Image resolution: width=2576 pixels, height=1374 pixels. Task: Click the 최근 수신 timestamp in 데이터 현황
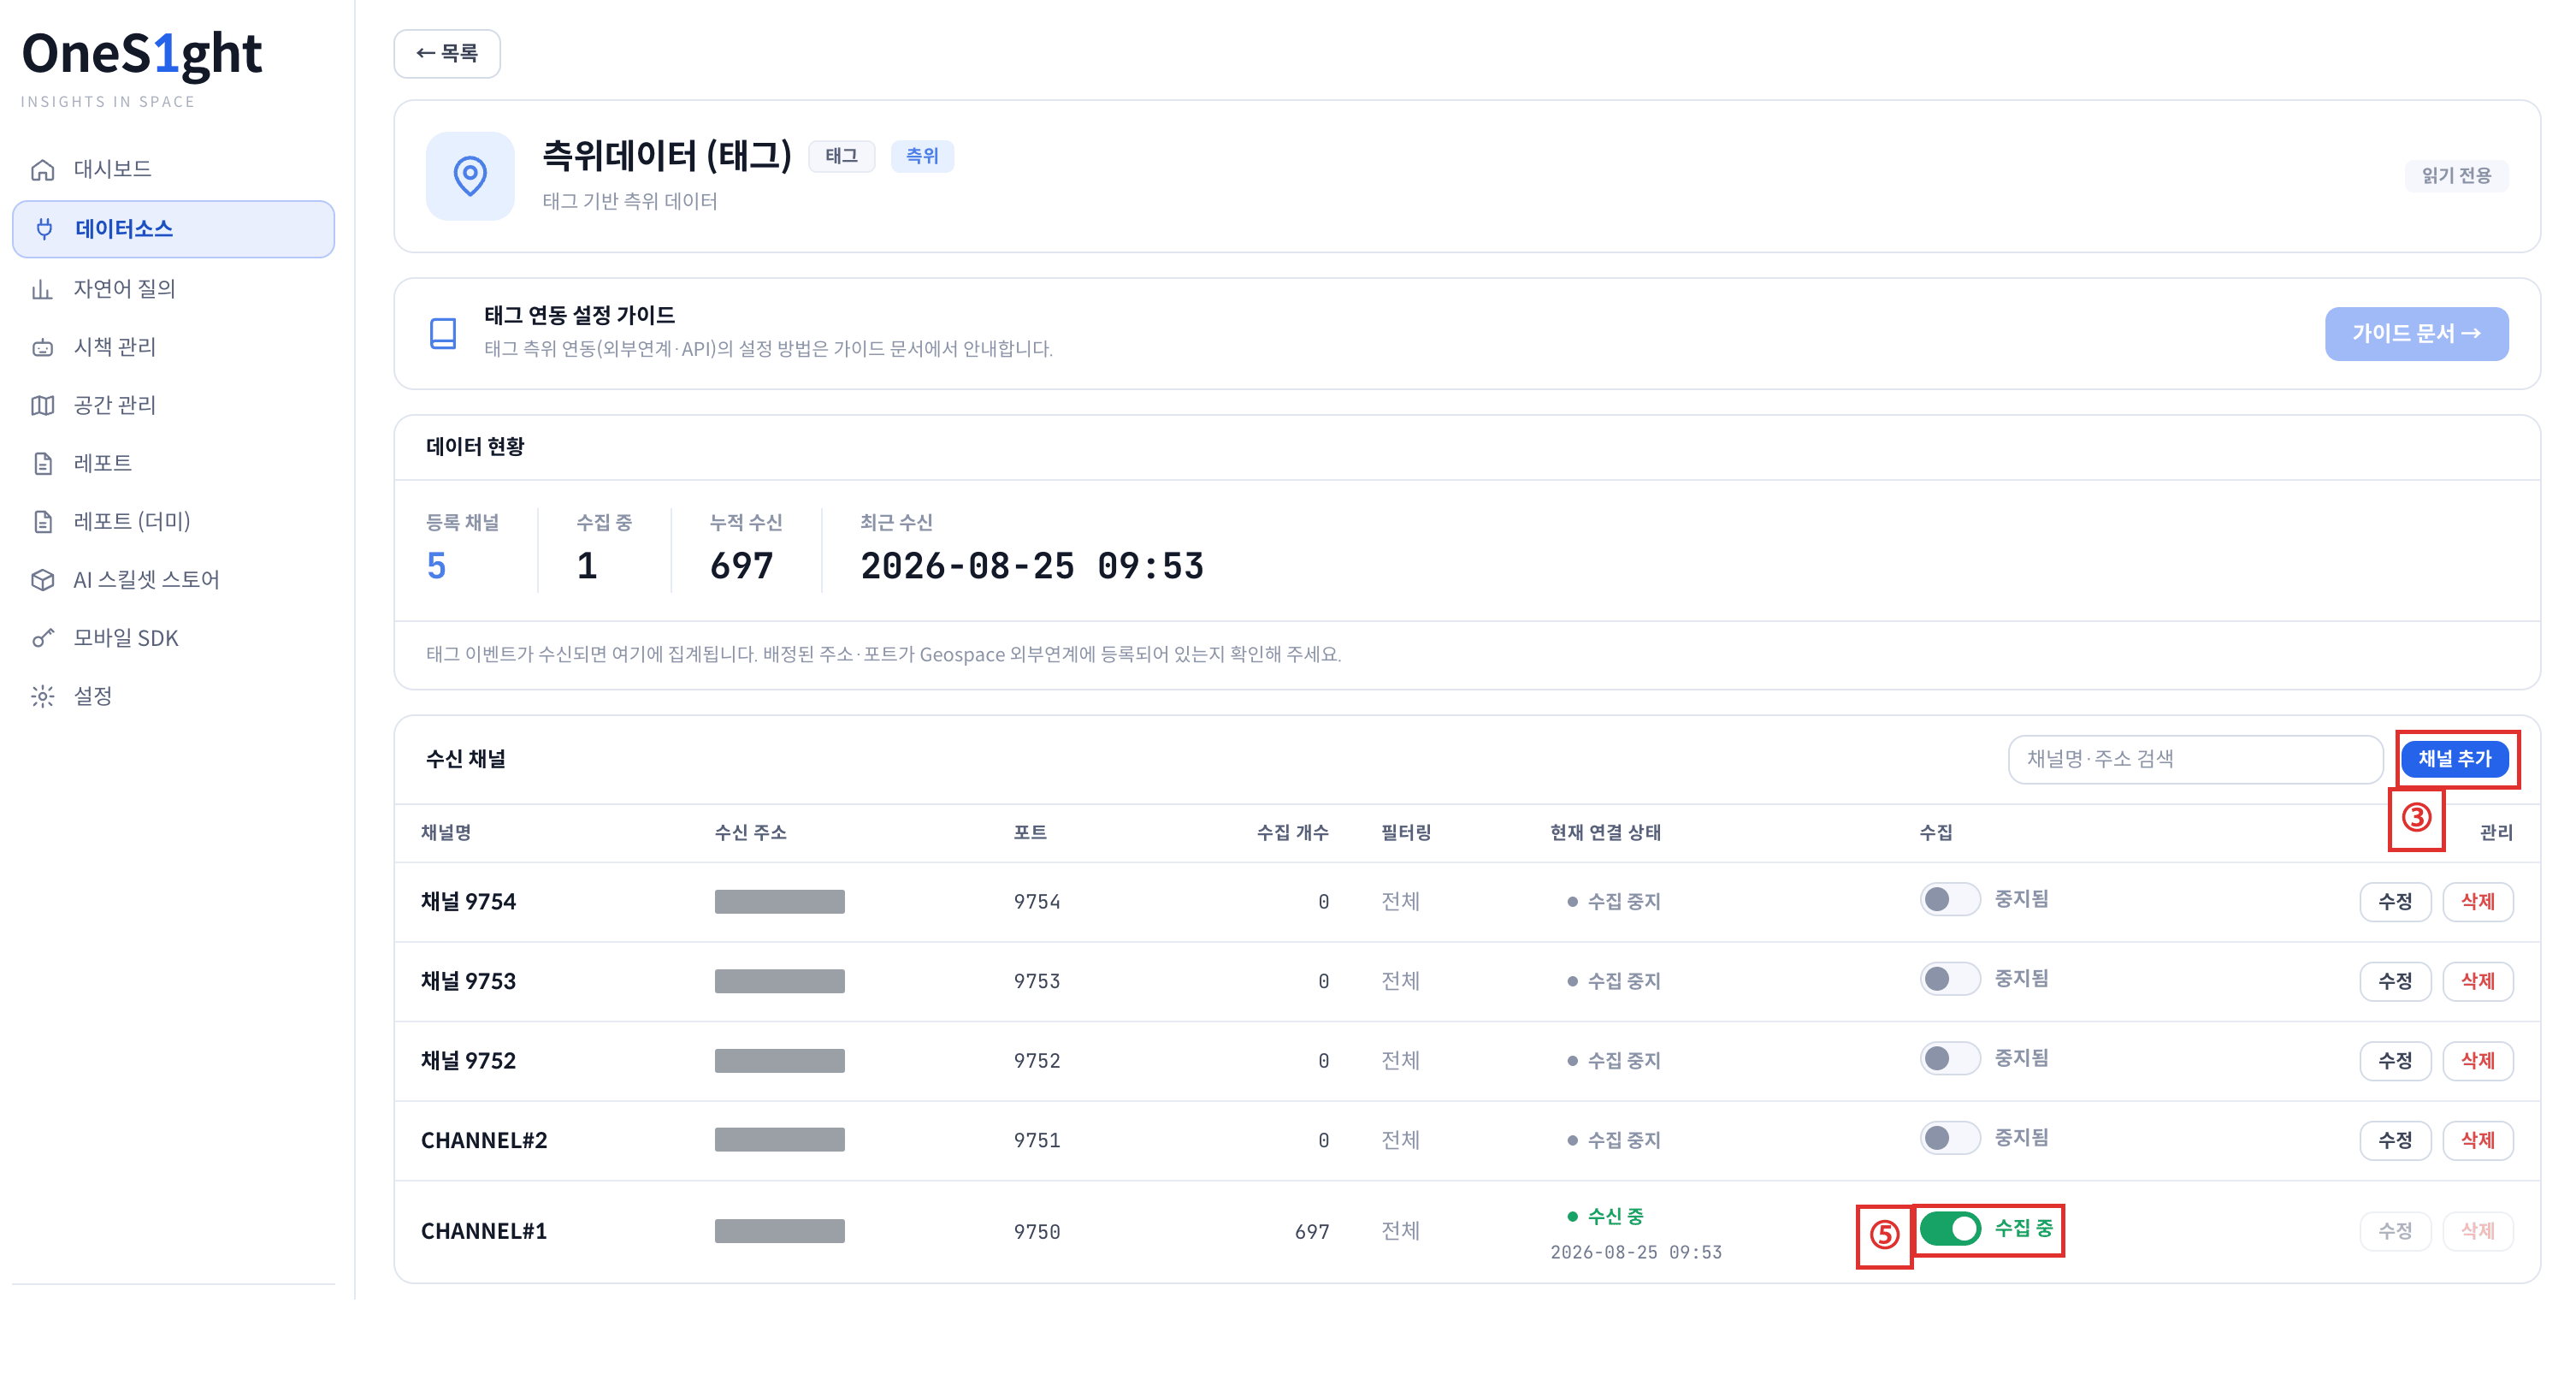[x=1031, y=567]
